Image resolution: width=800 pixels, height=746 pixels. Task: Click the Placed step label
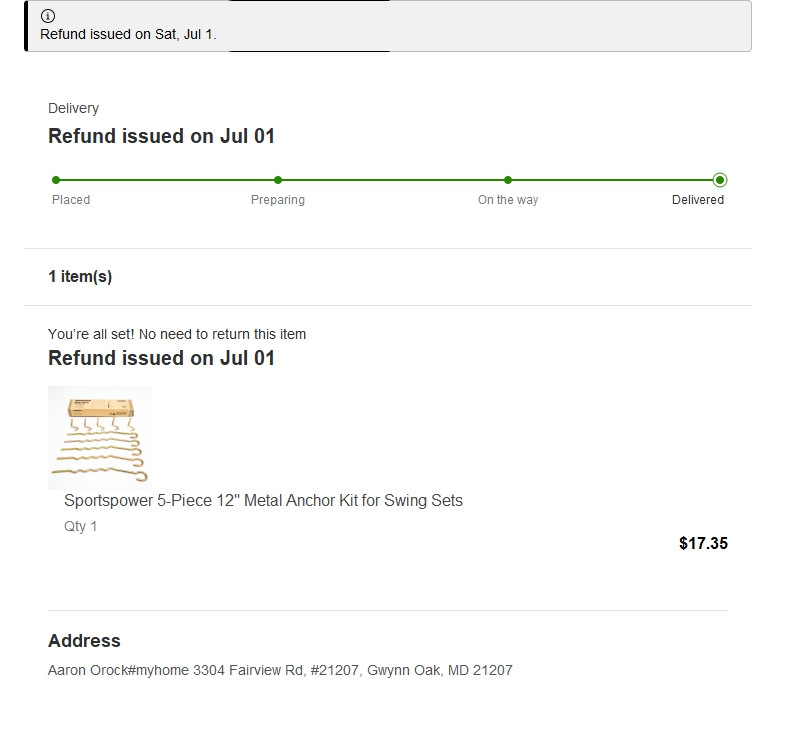pyautogui.click(x=71, y=200)
